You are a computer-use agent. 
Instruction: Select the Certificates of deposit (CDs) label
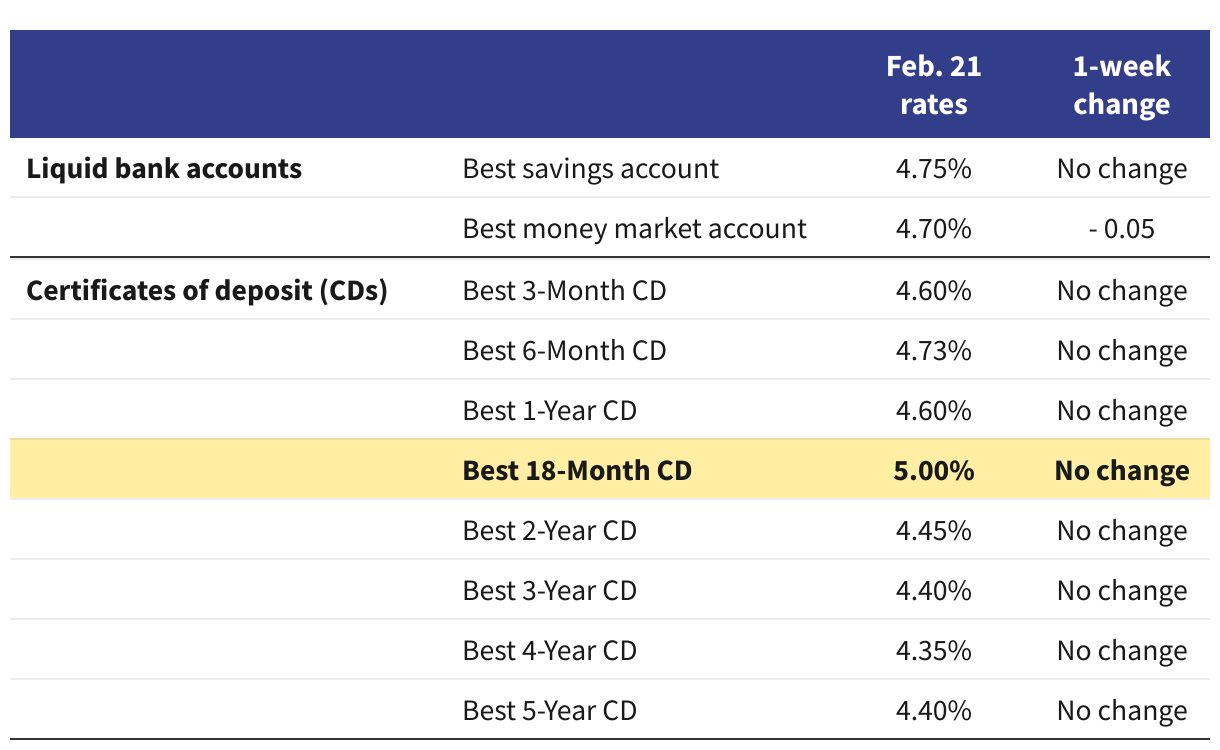206,290
